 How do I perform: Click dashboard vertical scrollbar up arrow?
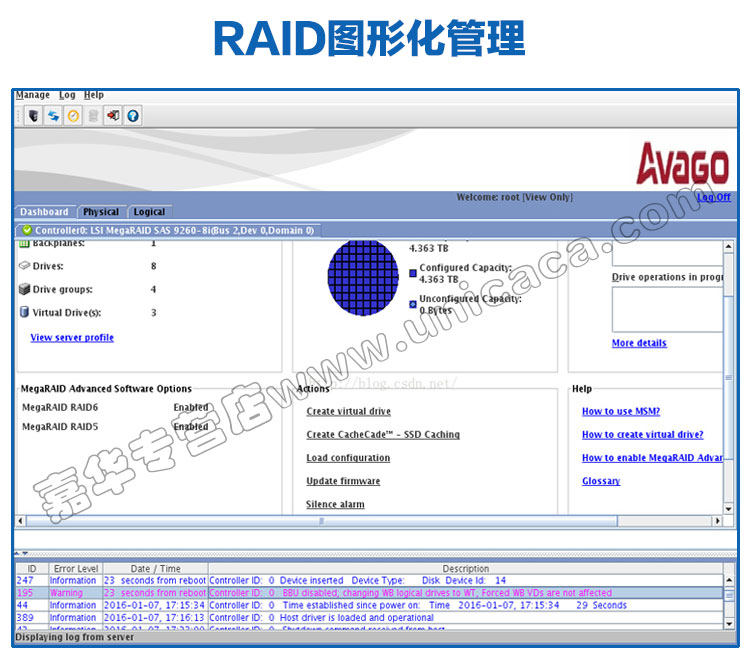coord(728,246)
